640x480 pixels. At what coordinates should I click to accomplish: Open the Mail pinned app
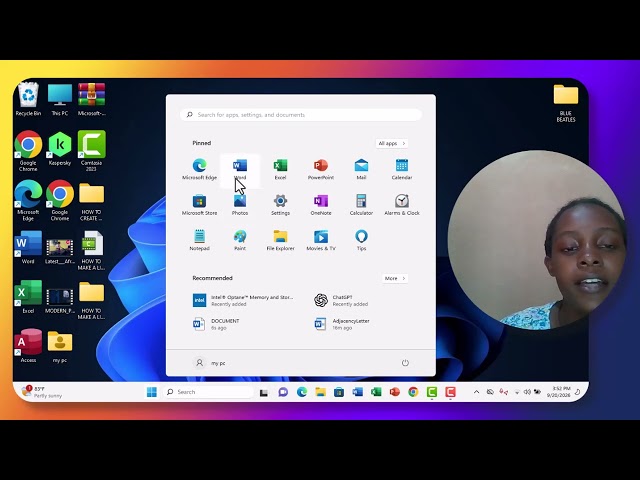click(x=361, y=169)
